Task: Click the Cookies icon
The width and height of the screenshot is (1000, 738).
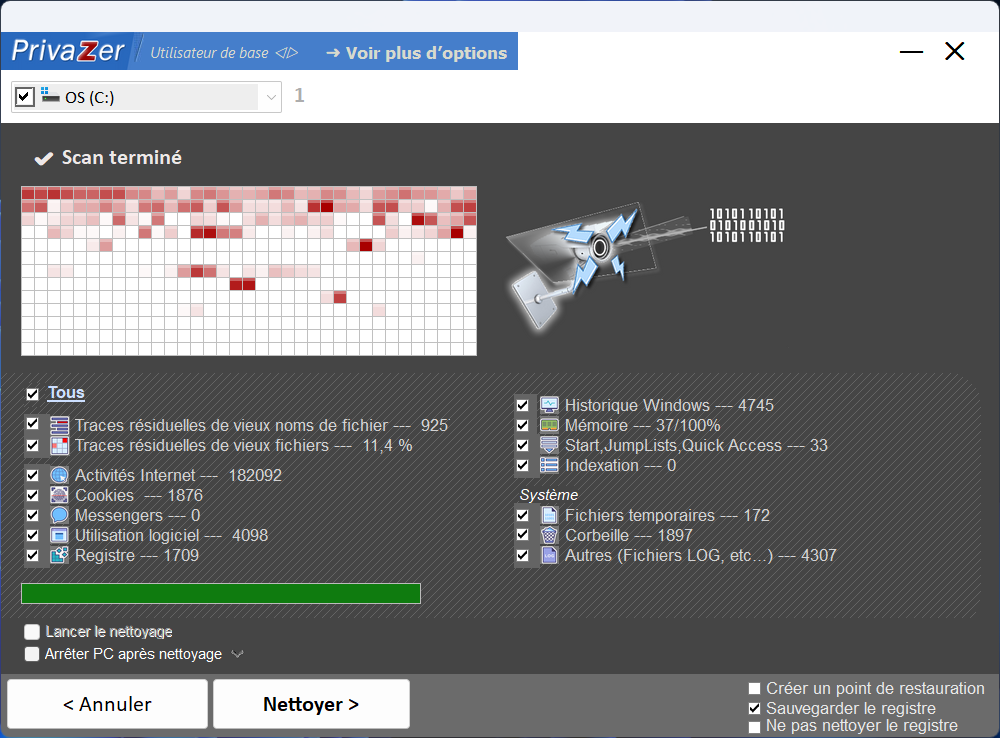Action: pos(59,495)
